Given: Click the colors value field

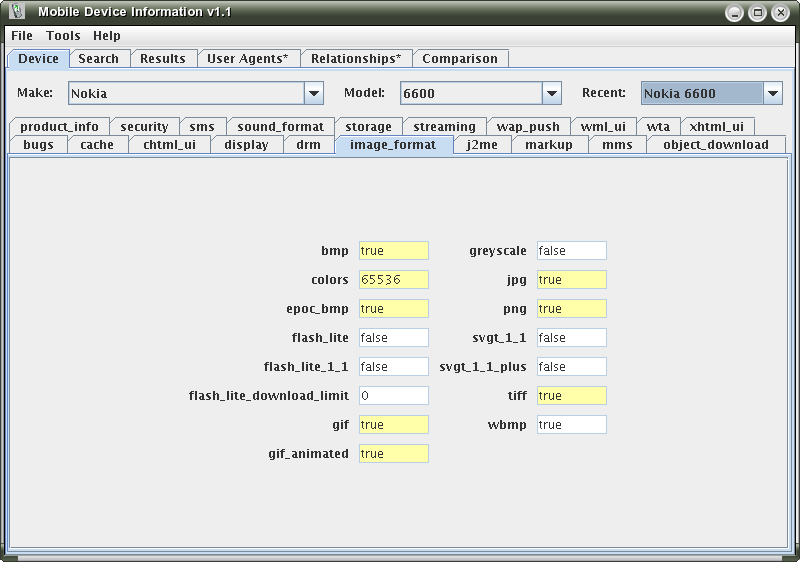Looking at the screenshot, I should click(393, 280).
